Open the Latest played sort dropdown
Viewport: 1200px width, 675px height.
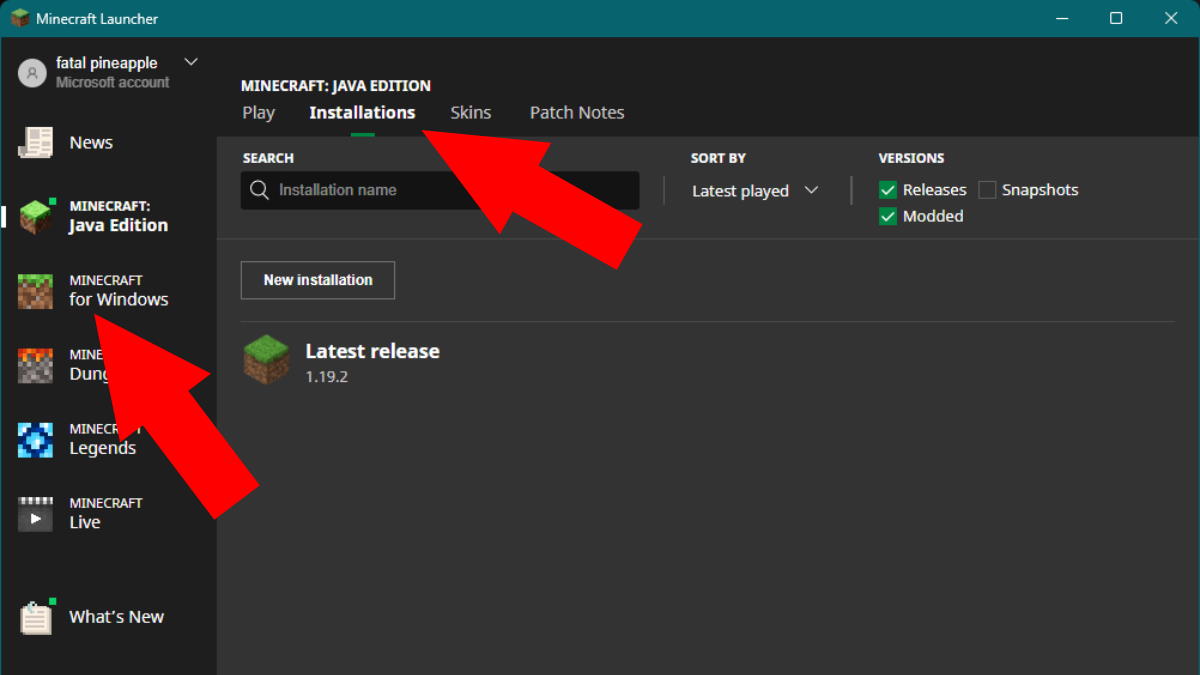[740, 190]
